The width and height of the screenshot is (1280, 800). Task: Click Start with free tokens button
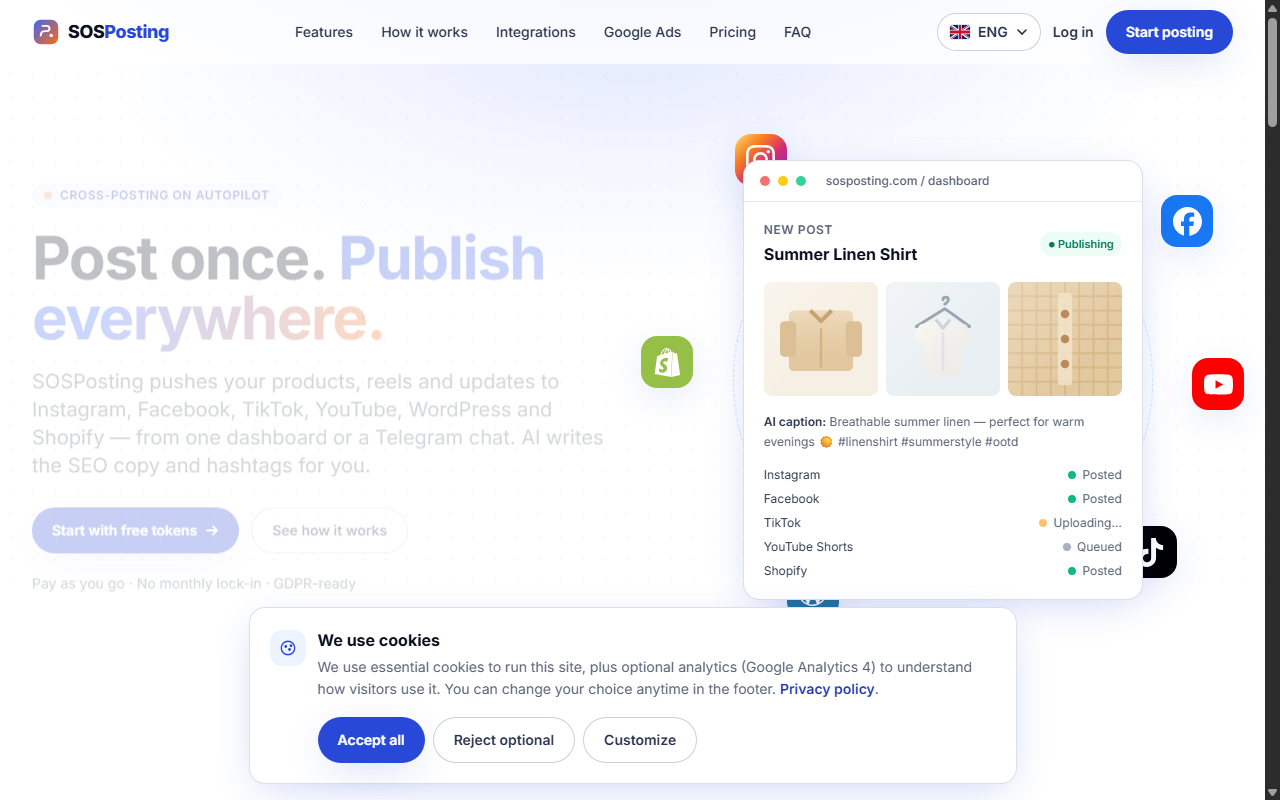point(135,530)
